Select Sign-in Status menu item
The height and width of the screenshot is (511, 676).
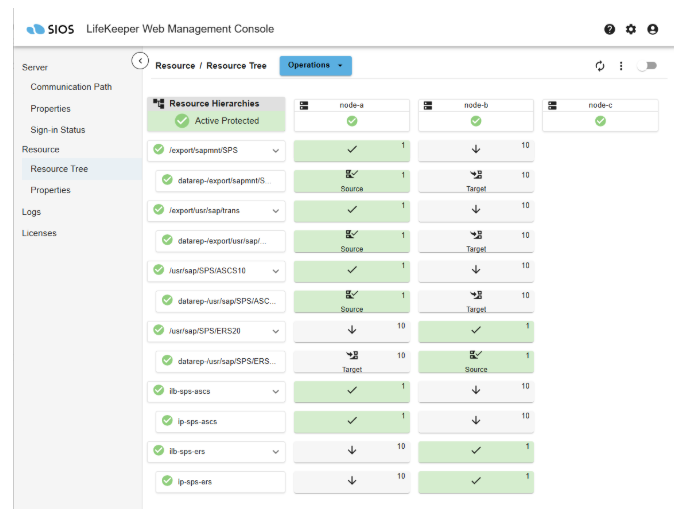[x=57, y=130]
